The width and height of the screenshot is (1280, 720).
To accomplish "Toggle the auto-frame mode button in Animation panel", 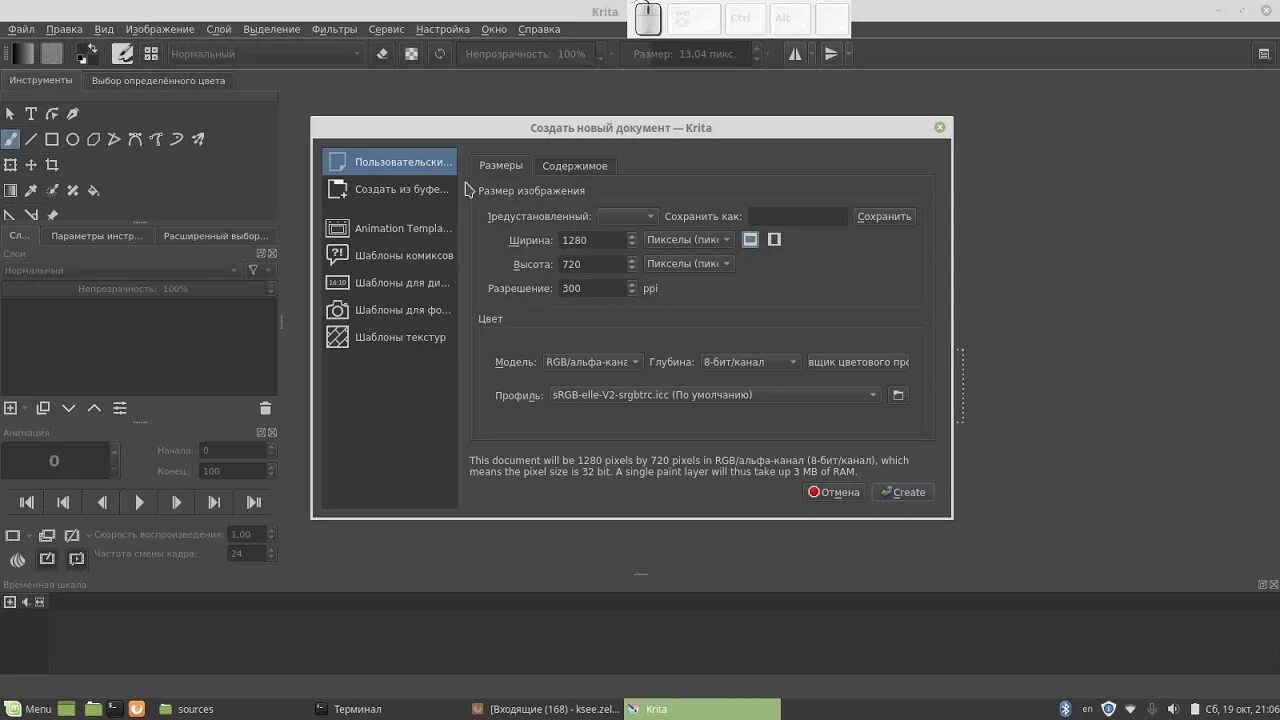I will (x=47, y=560).
